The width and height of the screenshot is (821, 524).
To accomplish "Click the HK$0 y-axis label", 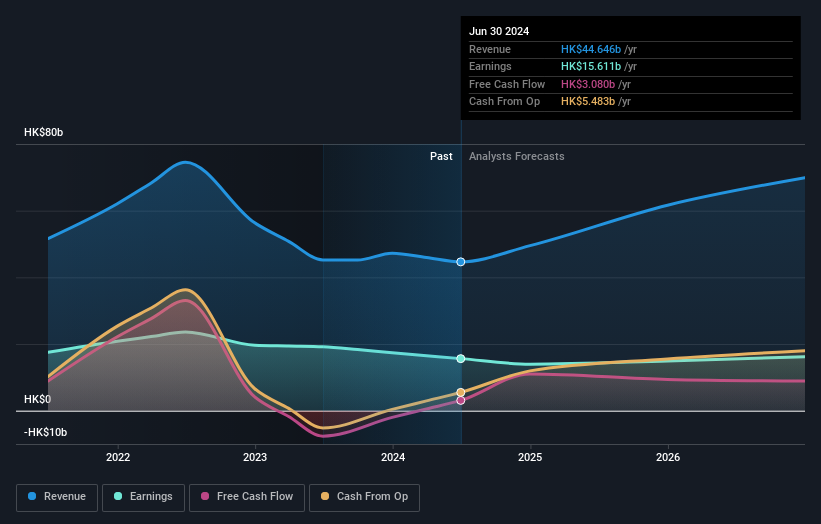I will (x=37, y=399).
